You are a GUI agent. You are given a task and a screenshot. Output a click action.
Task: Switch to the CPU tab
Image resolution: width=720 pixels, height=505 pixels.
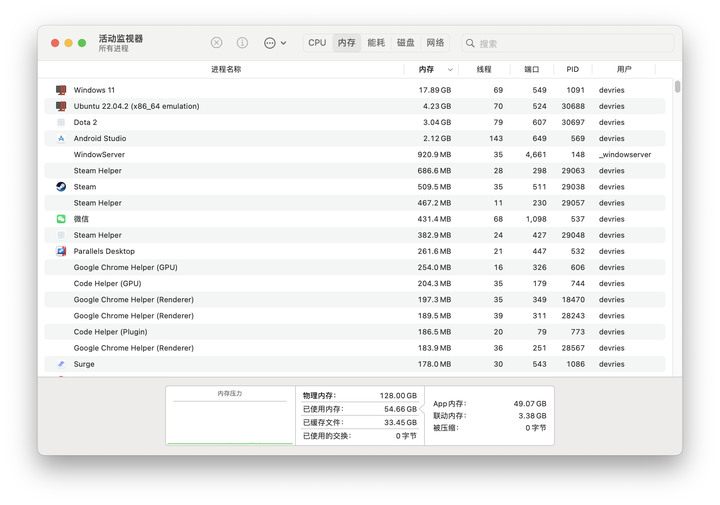pyautogui.click(x=317, y=43)
